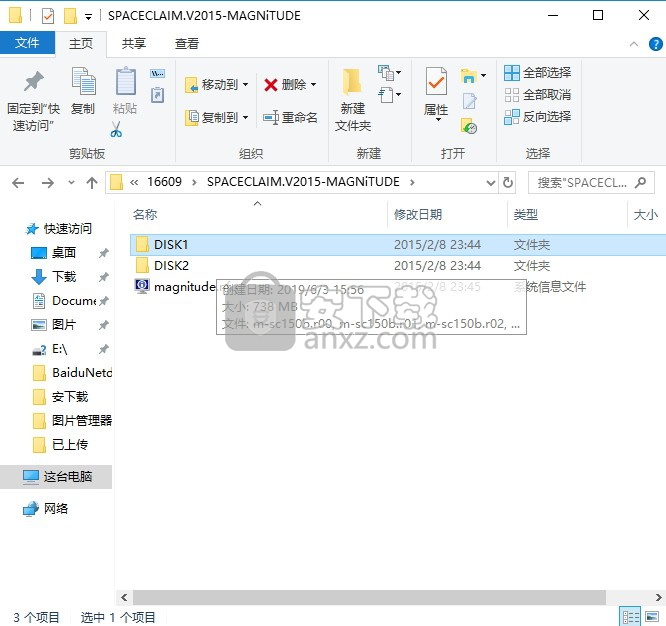
Task: Open the Help question mark icon
Action: pos(655,44)
